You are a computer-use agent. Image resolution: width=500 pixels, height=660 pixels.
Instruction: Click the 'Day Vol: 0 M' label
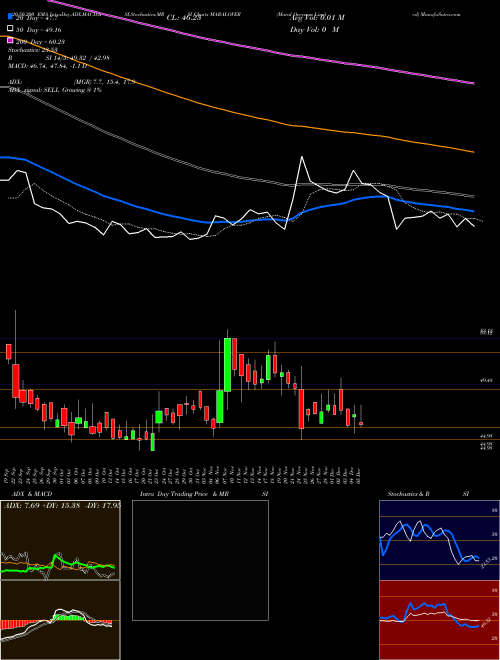314,30
